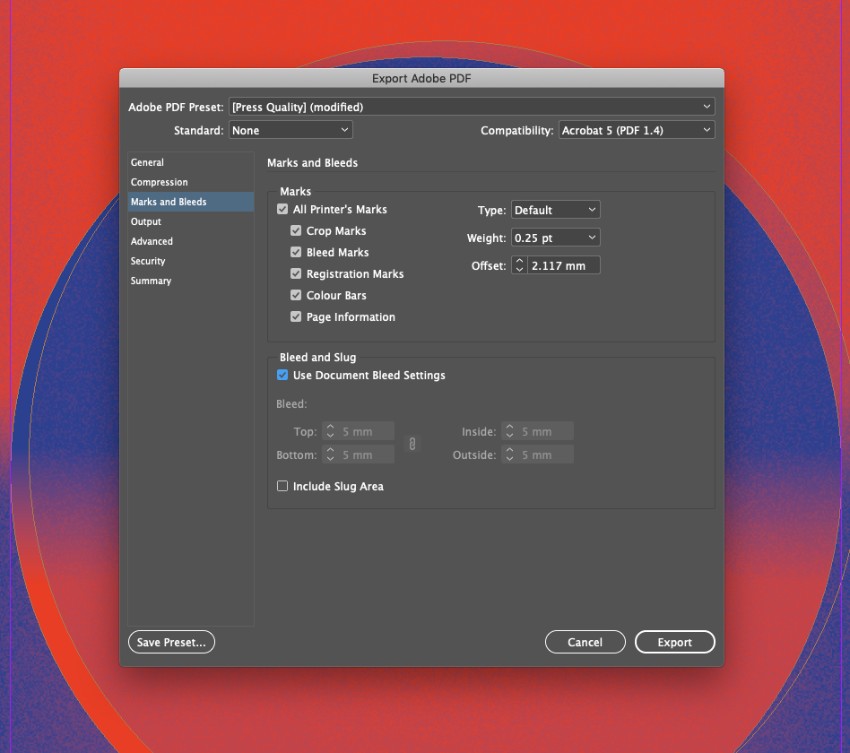Toggle Page Information checkbox

[x=295, y=317]
